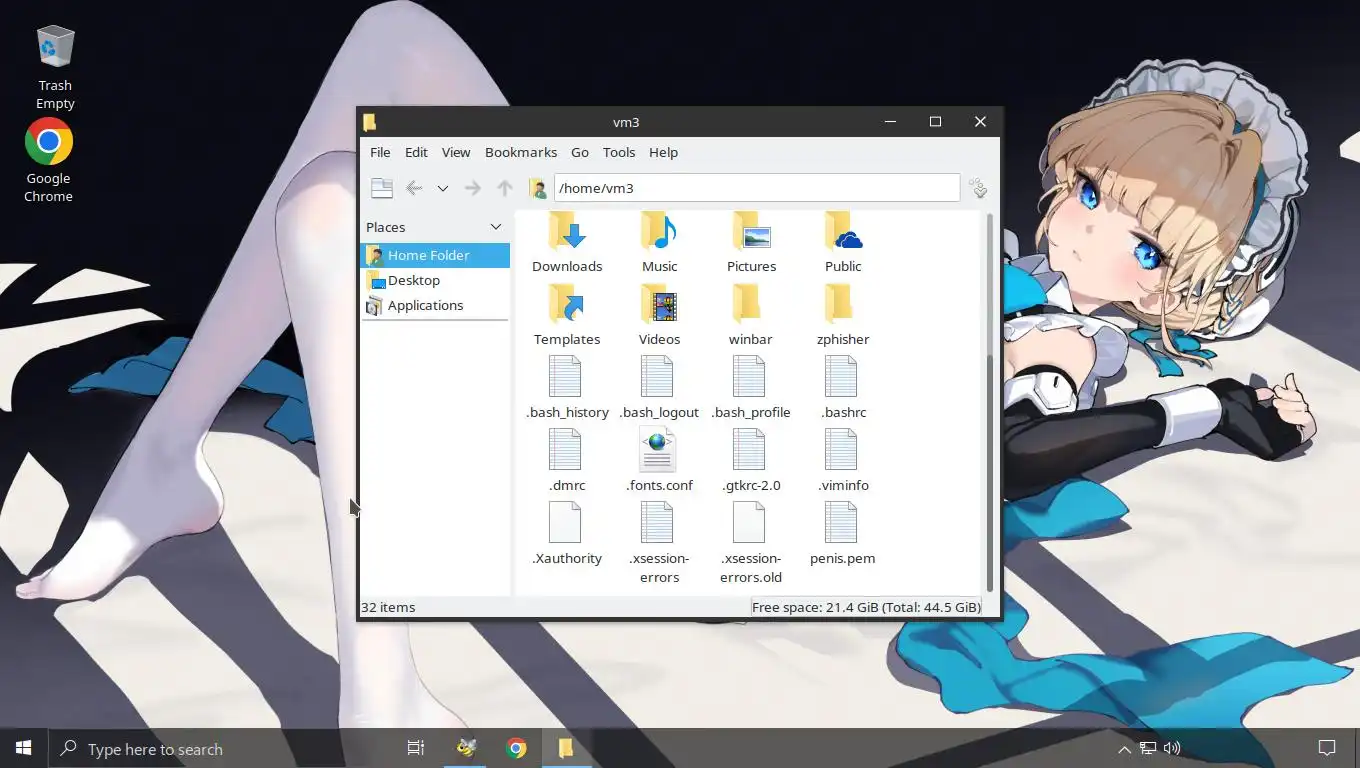Click the volume tray icon
This screenshot has height=768, width=1360.
pyautogui.click(x=1172, y=748)
